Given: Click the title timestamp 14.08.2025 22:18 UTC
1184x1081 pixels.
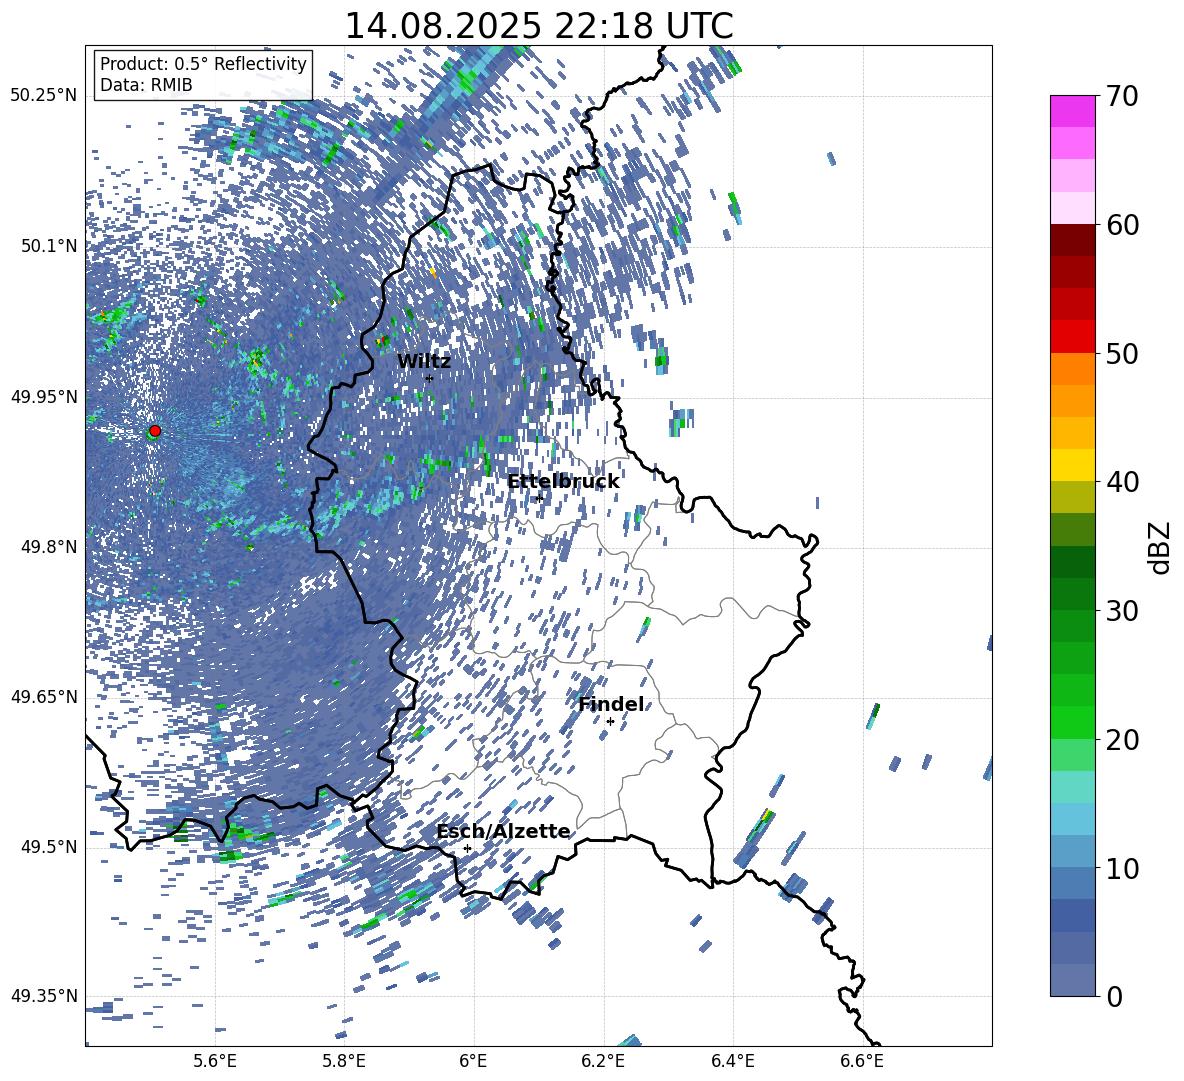Looking at the screenshot, I should point(539,26).
